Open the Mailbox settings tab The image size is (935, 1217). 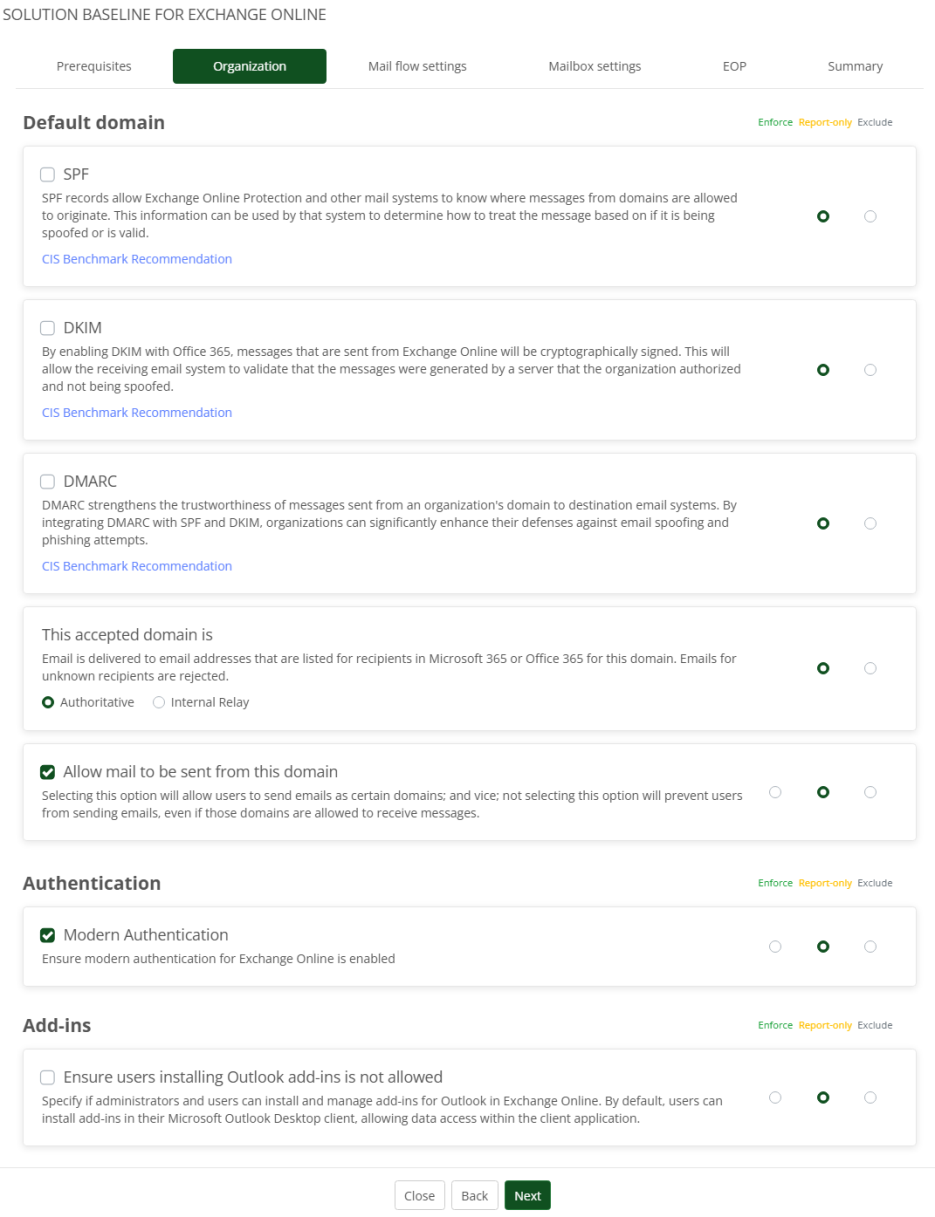click(x=595, y=66)
